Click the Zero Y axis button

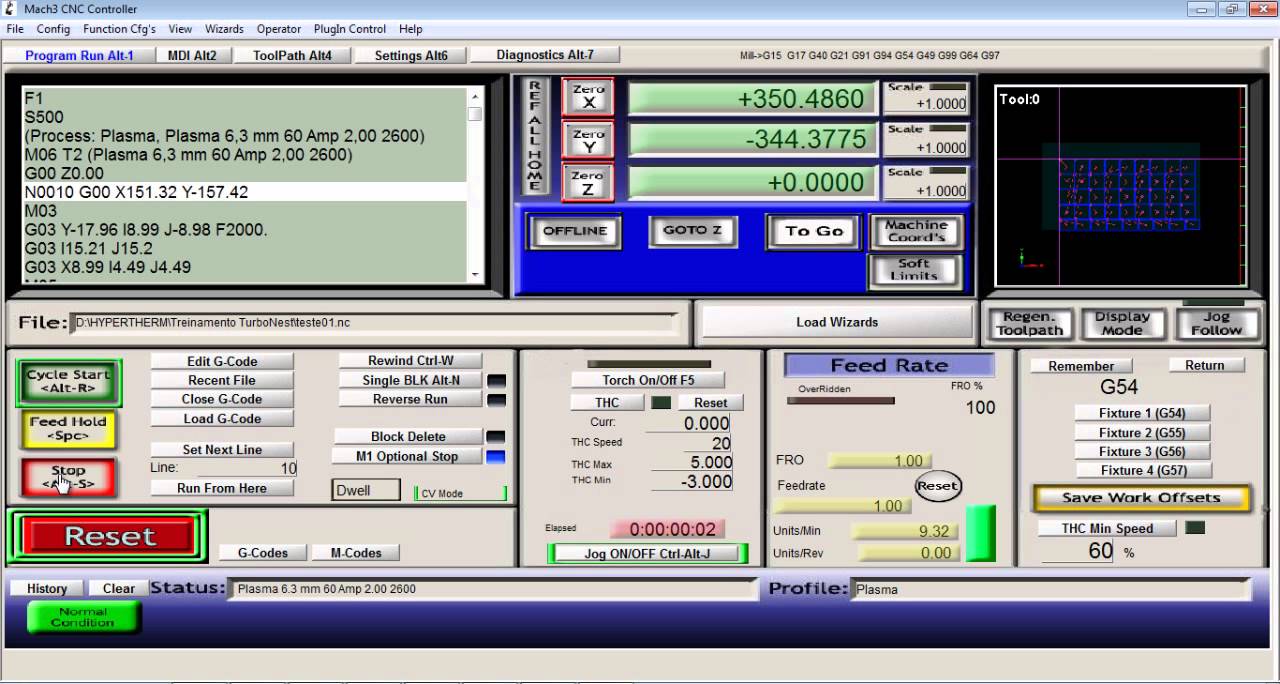(x=588, y=140)
